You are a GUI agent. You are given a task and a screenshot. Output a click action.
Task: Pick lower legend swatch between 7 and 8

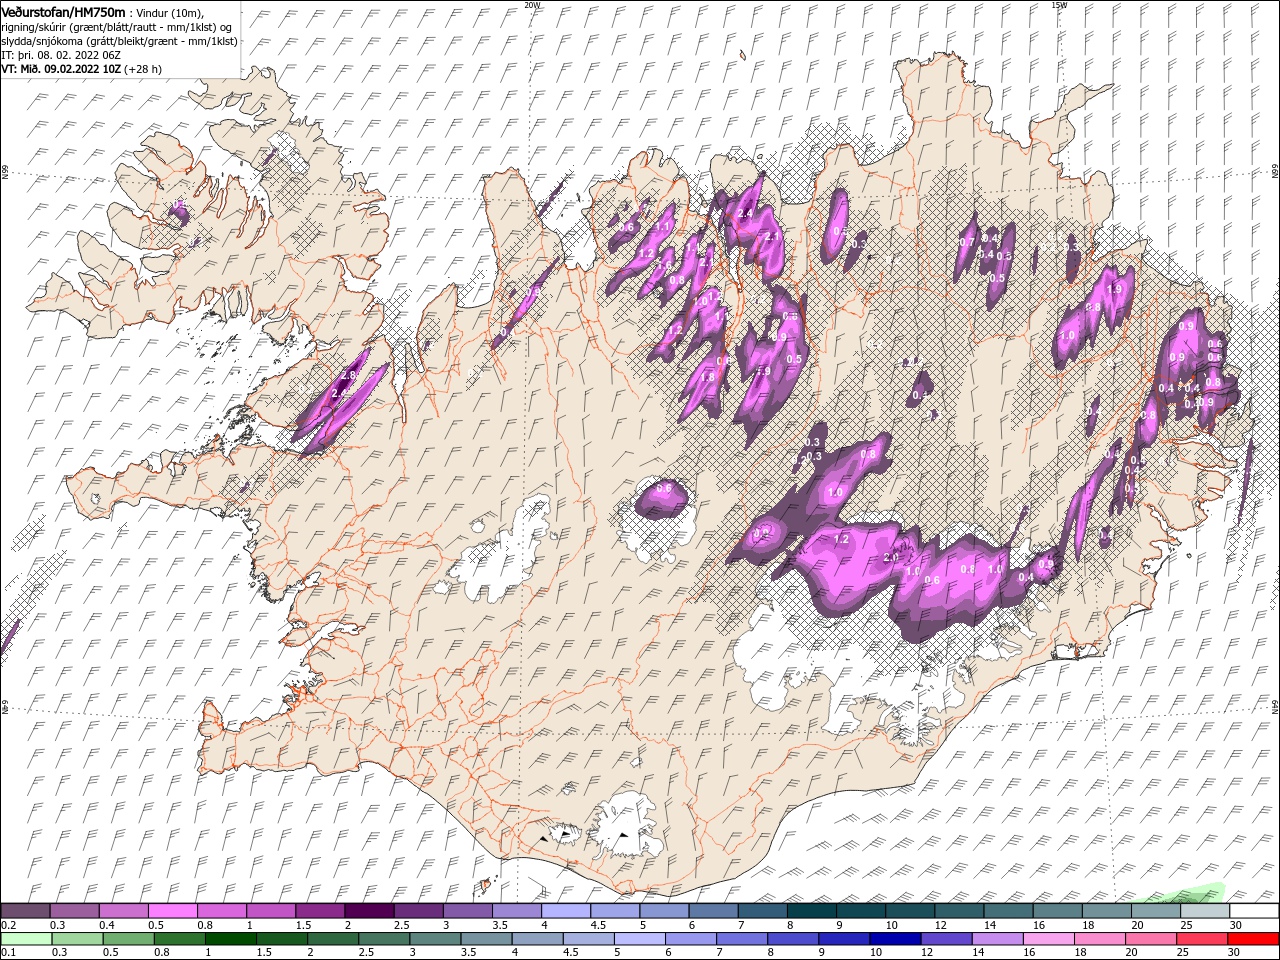pyautogui.click(x=742, y=939)
